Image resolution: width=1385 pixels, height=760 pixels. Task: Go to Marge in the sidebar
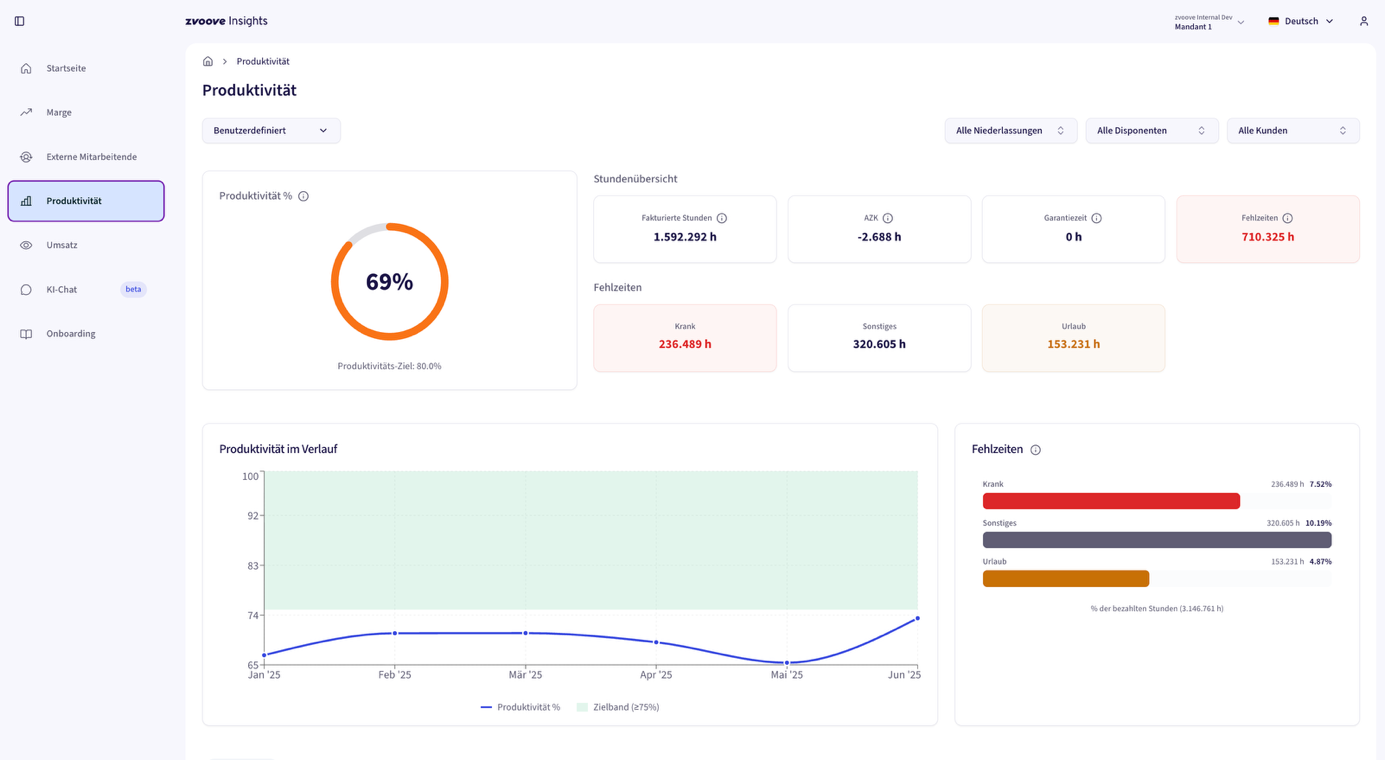tap(59, 113)
